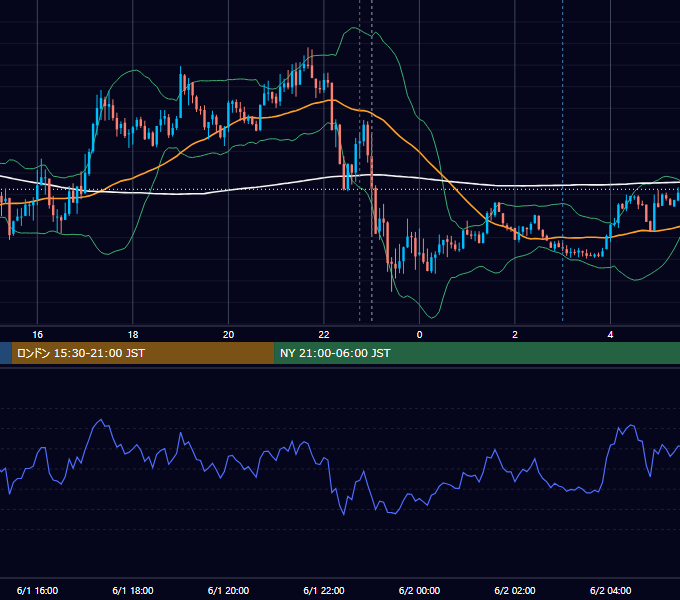This screenshot has height=600, width=680.
Task: Click the hour label 22 on the time axis
Action: pos(324,335)
